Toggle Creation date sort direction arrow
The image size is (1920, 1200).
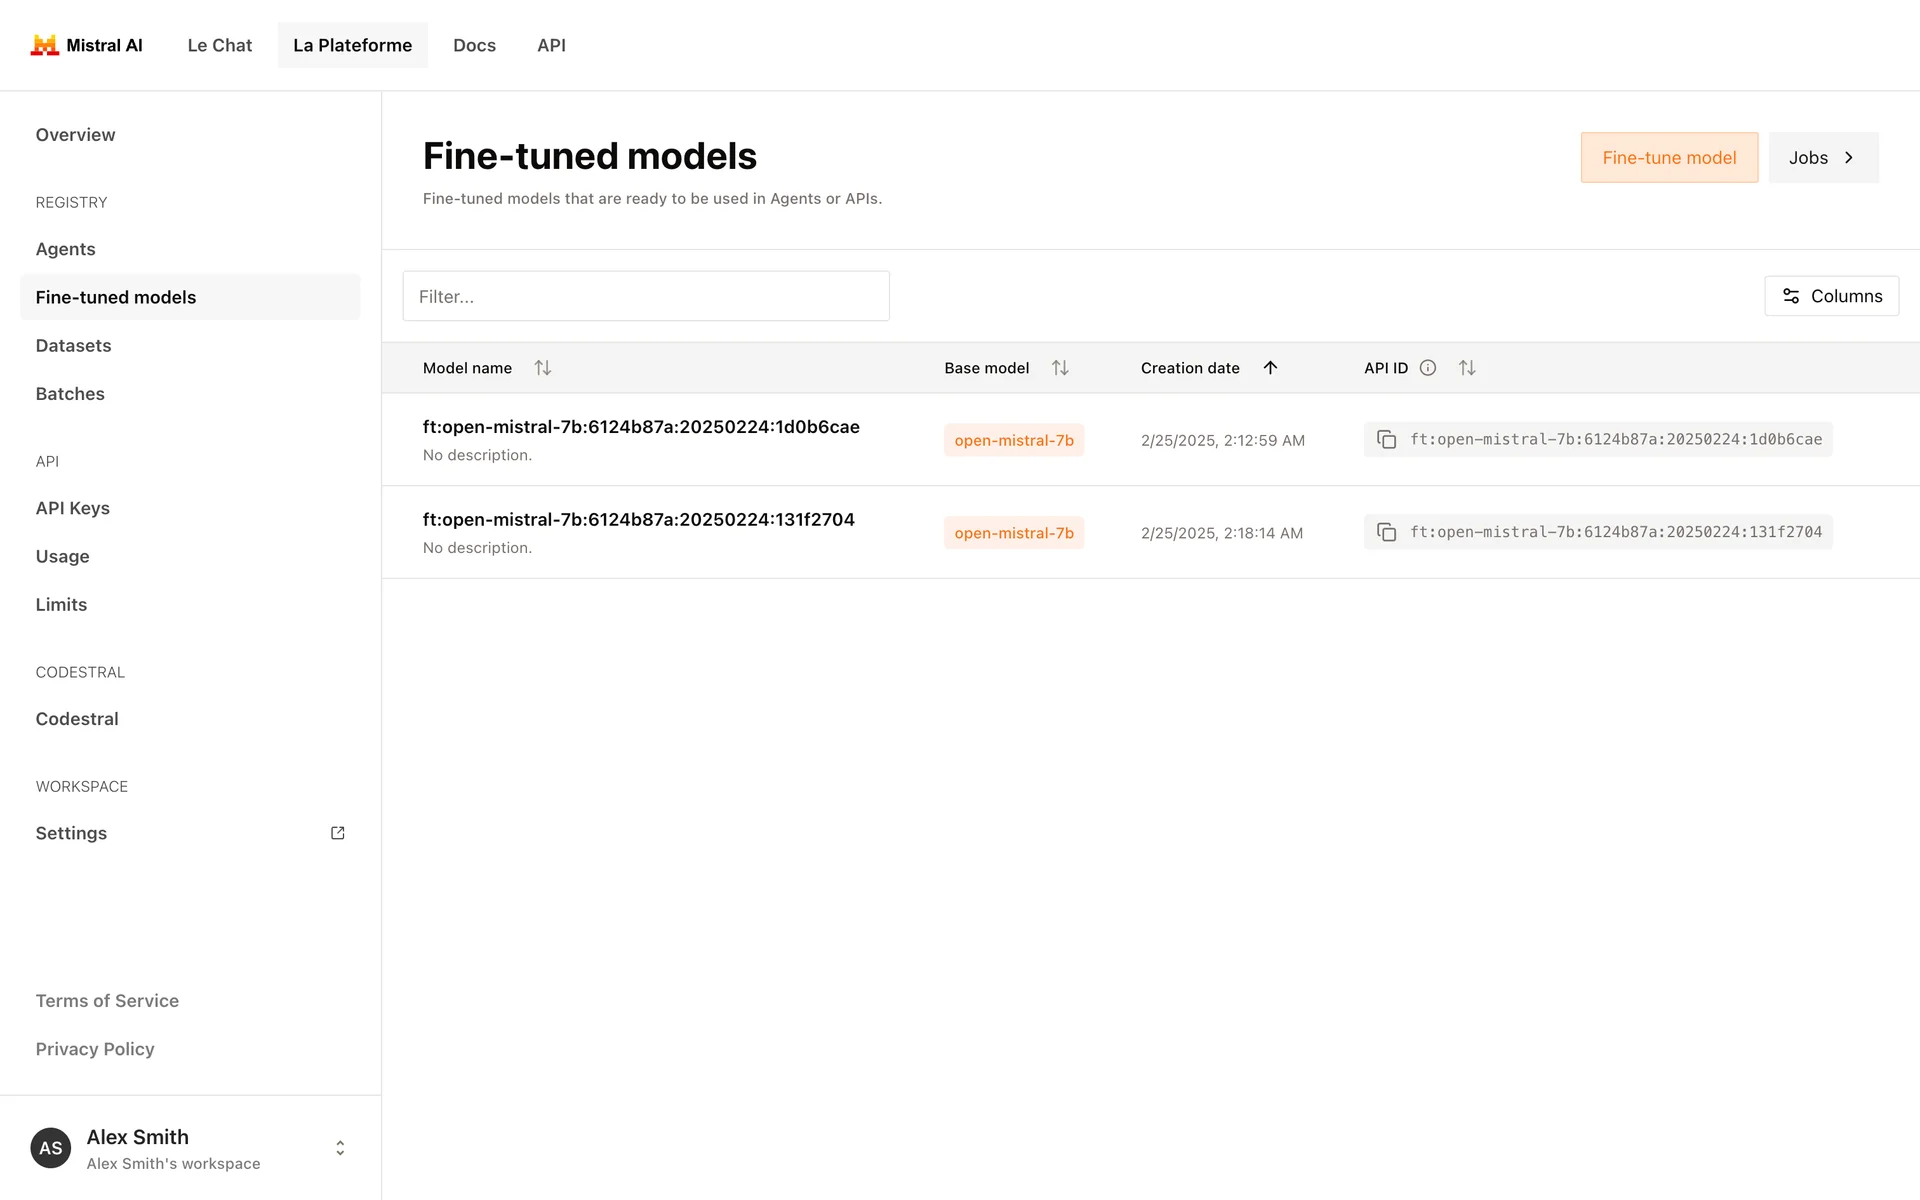coord(1270,368)
